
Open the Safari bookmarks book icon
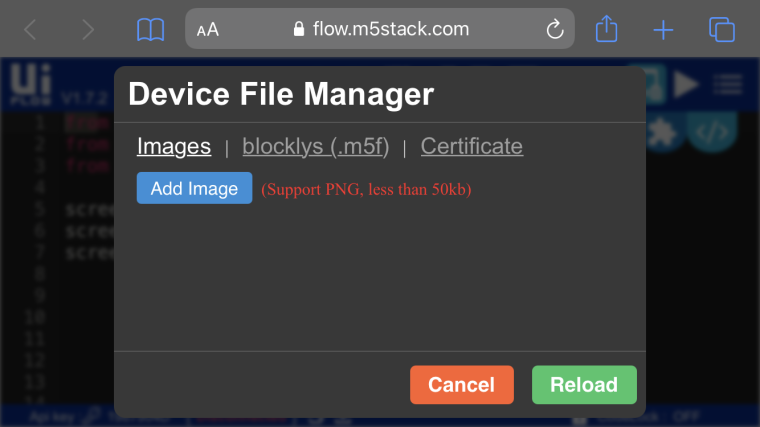click(x=150, y=30)
